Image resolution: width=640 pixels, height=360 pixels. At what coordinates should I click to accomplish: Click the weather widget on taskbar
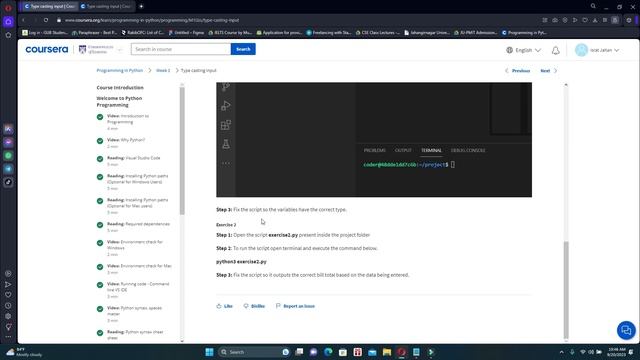[x=24, y=352]
